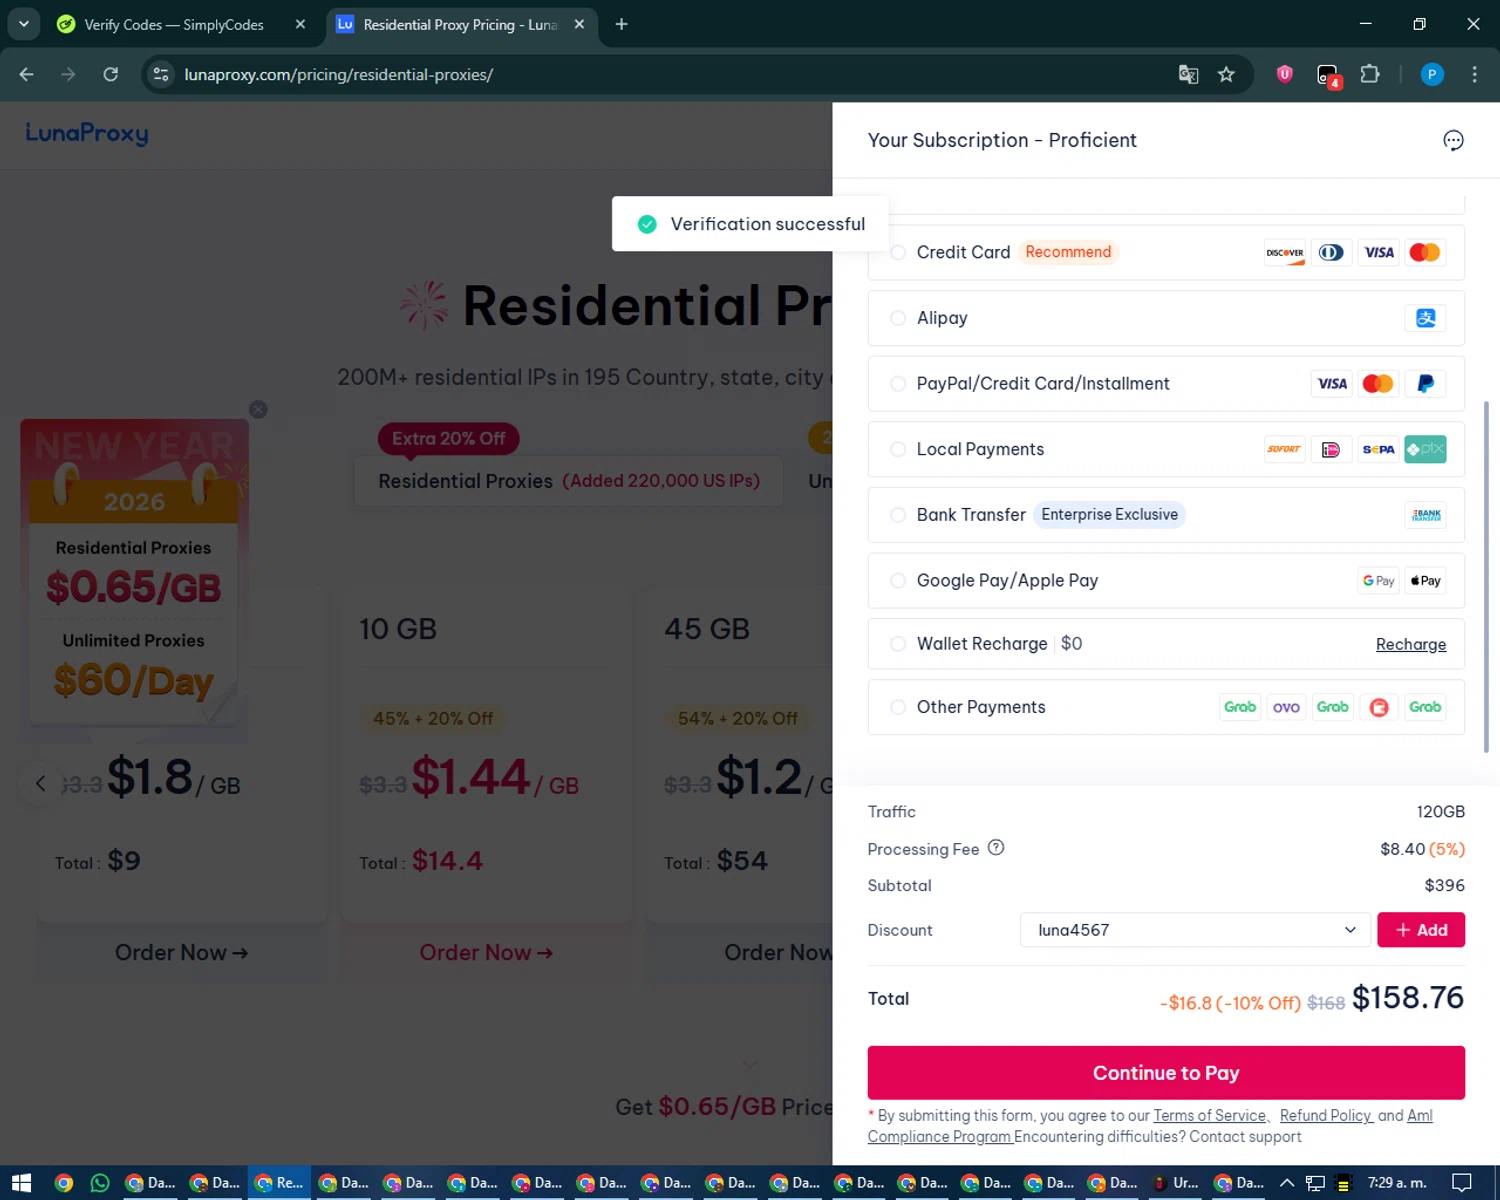Screen dimensions: 1500x1200
Task: Select the Residential Proxies plan tab
Action: click(x=568, y=481)
